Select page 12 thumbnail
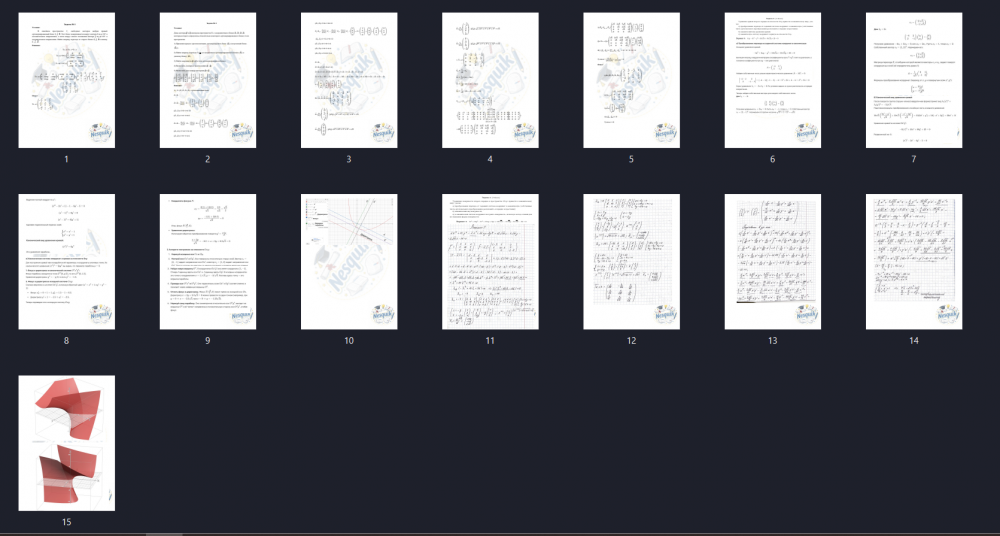Screen dimensions: 1000x536 pos(631,262)
